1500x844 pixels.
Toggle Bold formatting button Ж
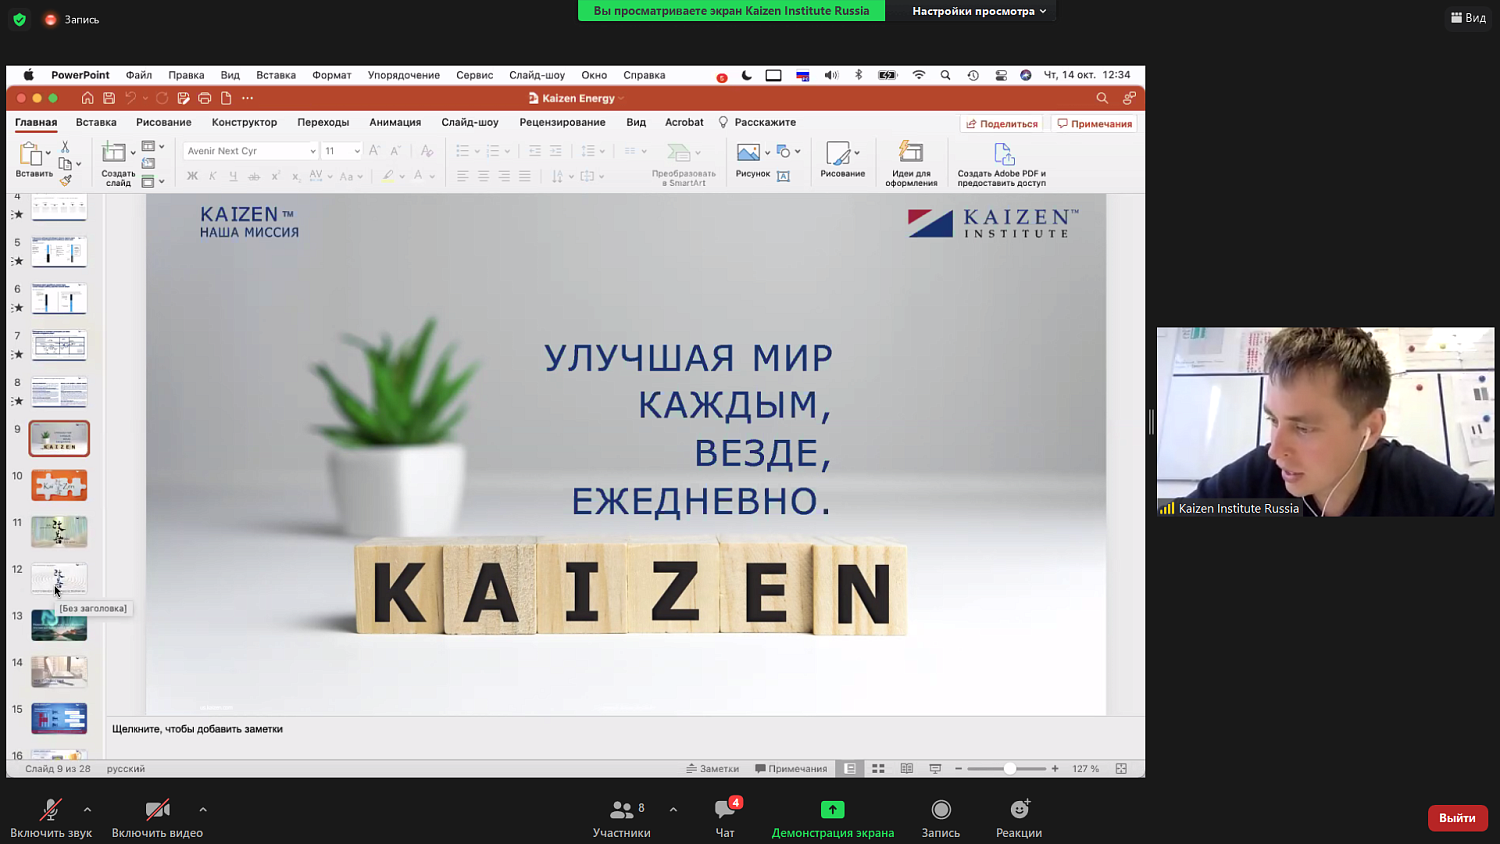pyautogui.click(x=192, y=176)
